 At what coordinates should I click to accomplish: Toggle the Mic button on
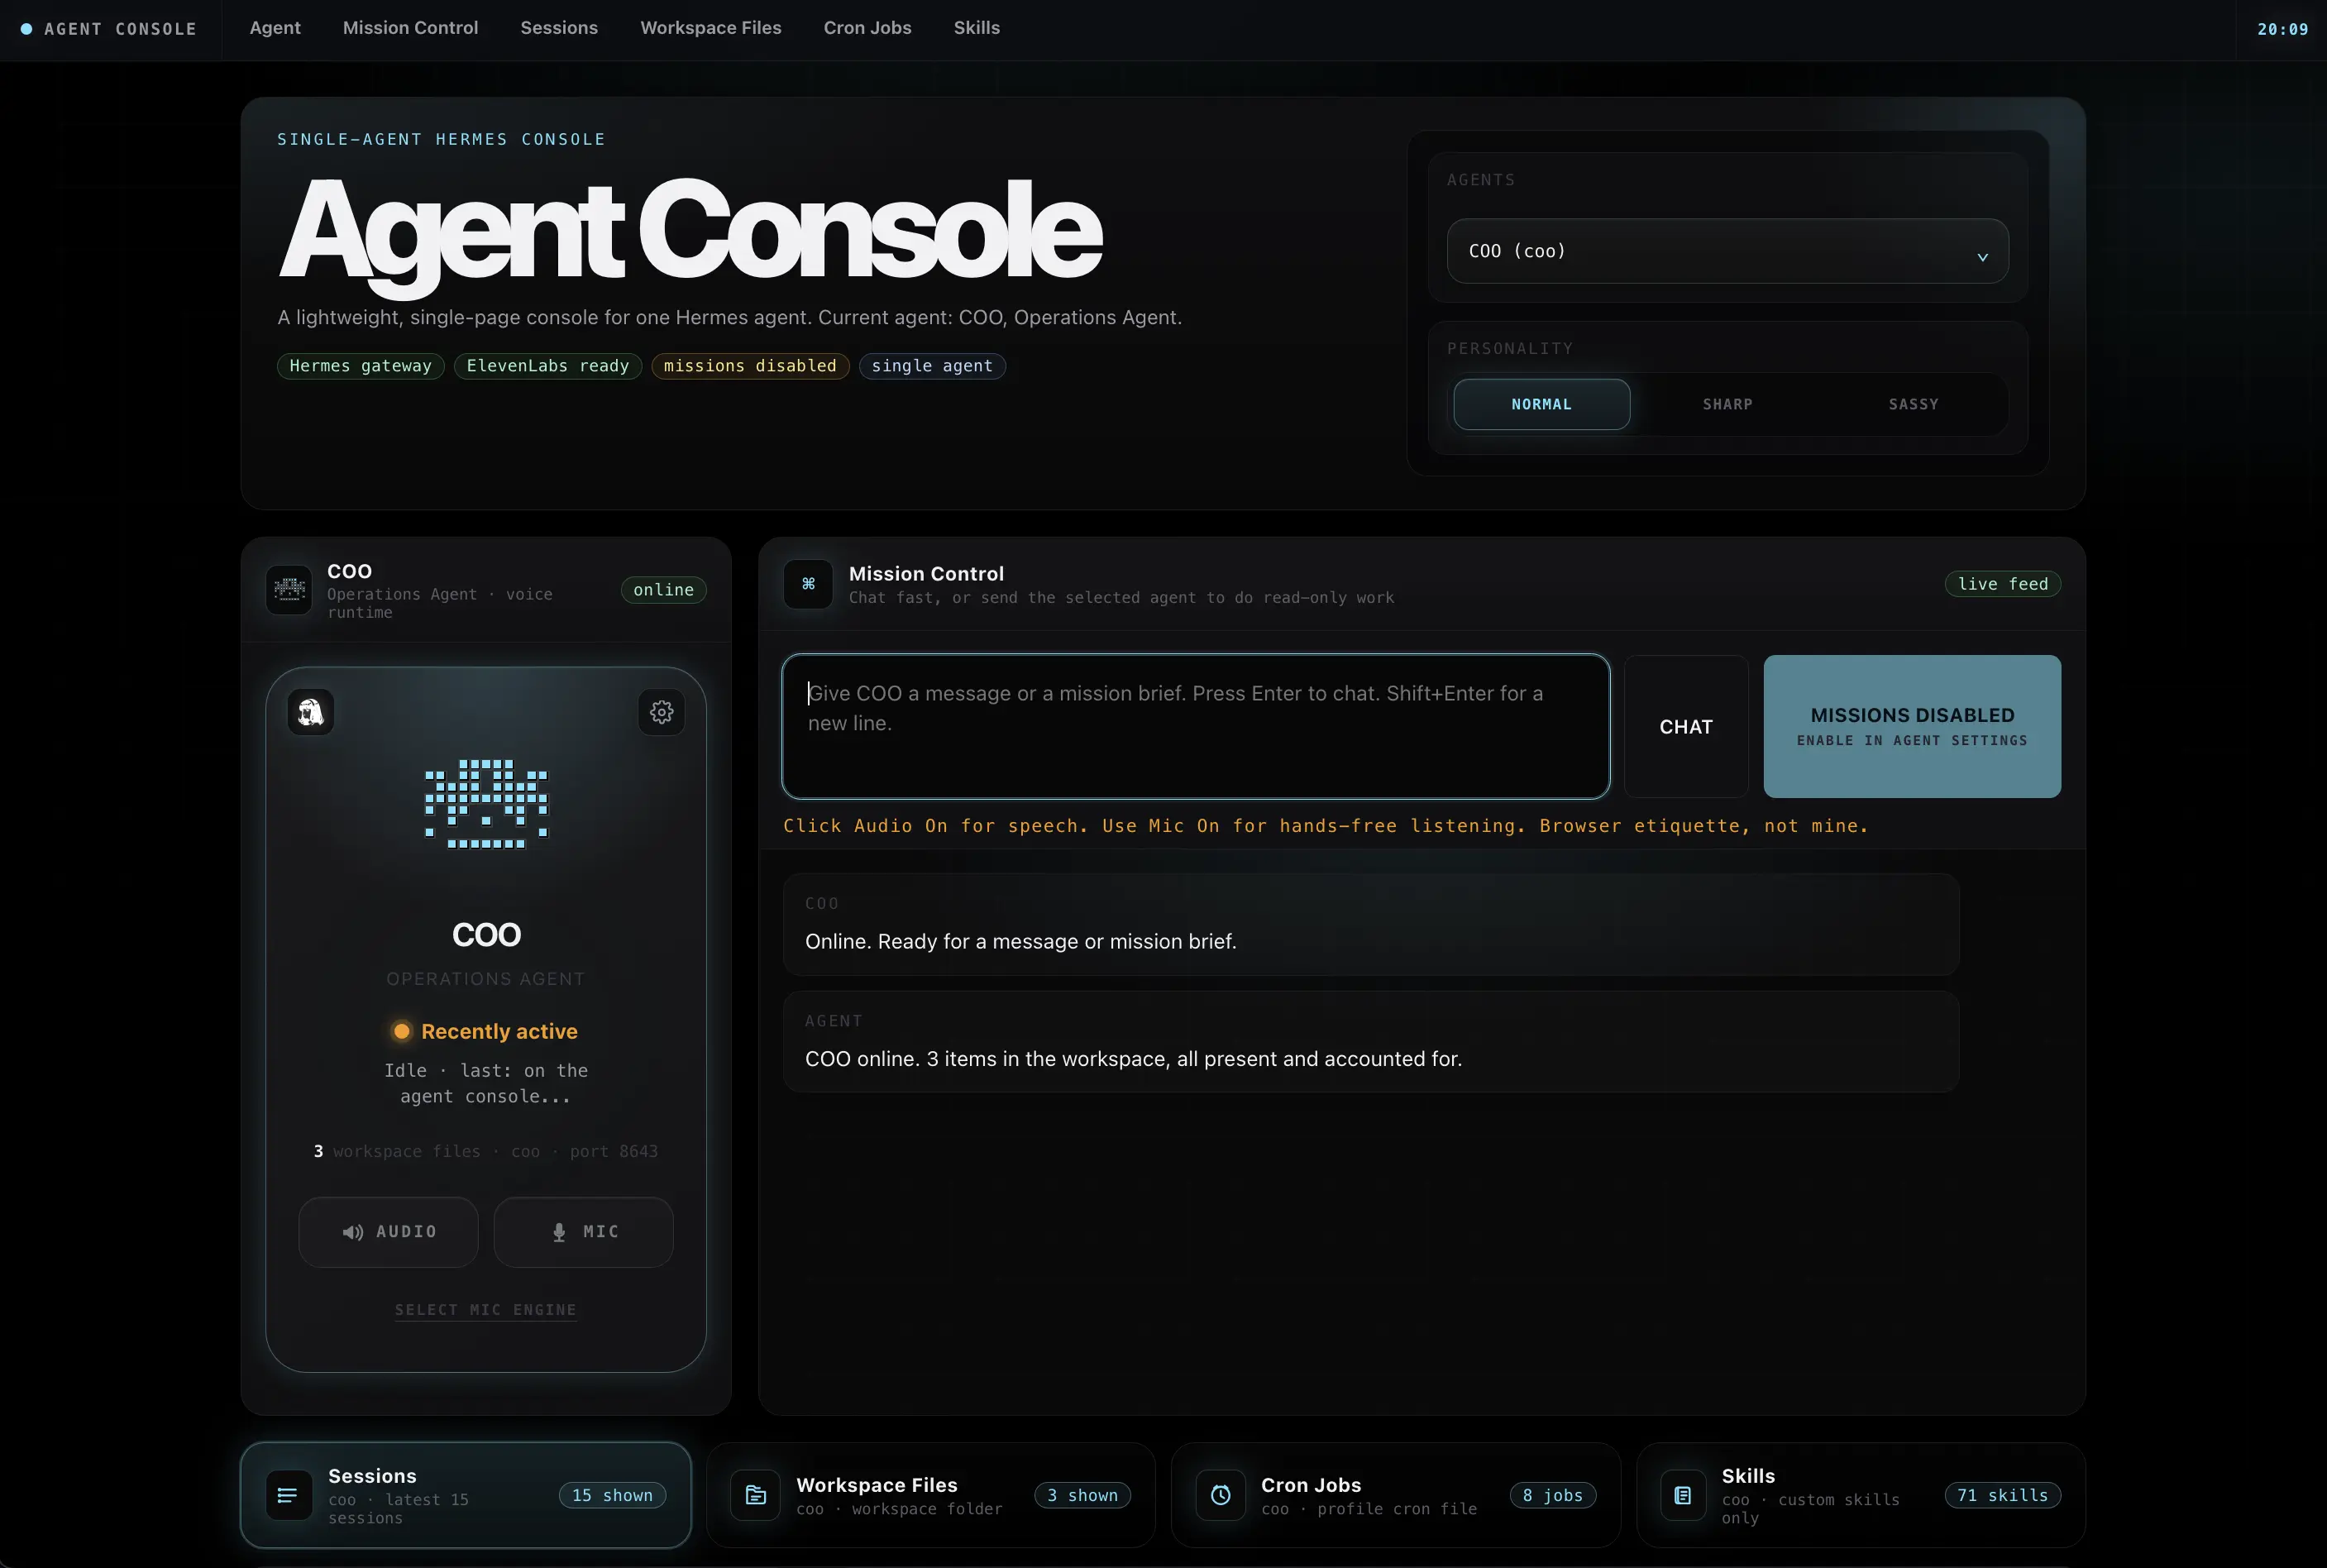click(584, 1232)
